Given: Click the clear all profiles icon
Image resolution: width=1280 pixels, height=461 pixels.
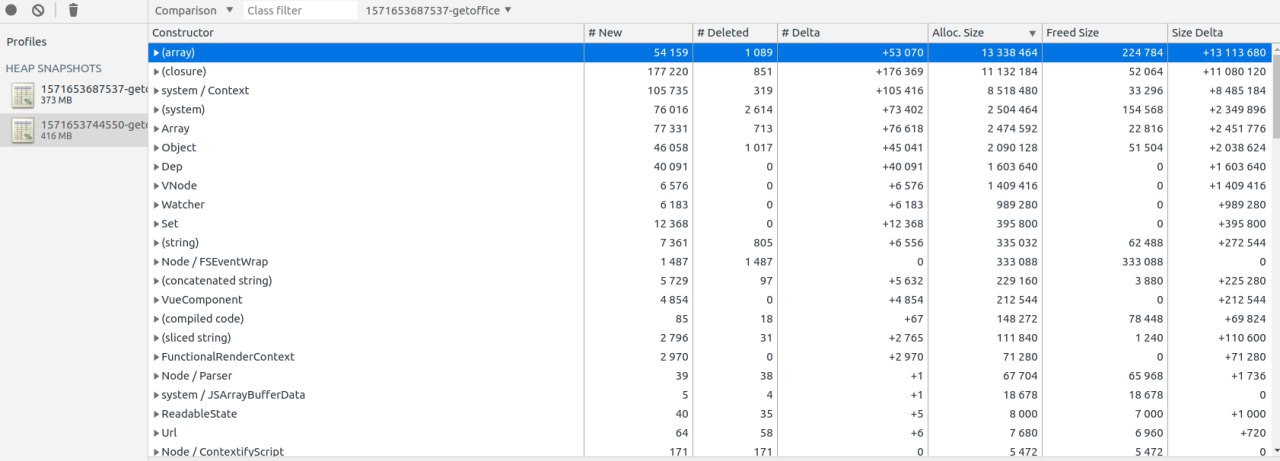Looking at the screenshot, I should [x=38, y=10].
